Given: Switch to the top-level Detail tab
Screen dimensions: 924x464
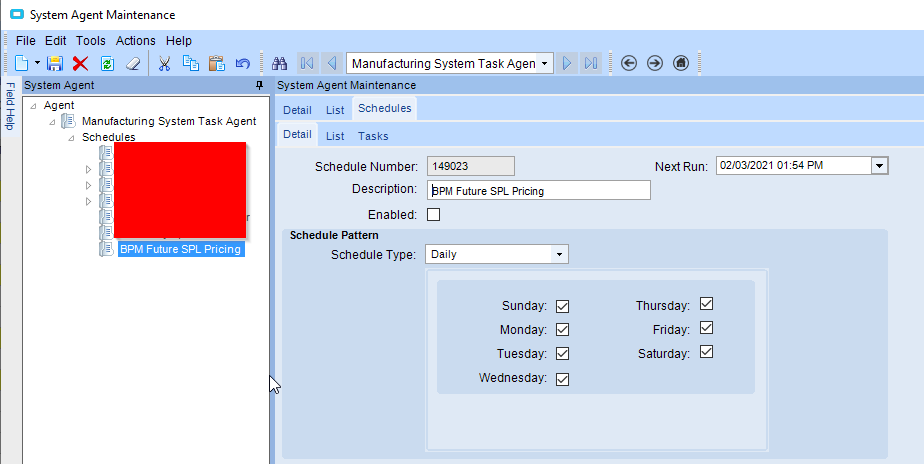Looking at the screenshot, I should click(297, 110).
